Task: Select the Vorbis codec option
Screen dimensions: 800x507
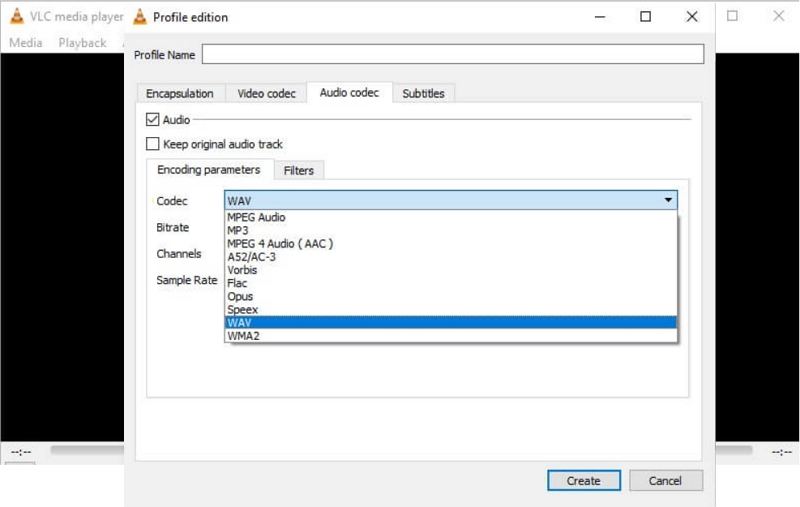Action: click(243, 270)
